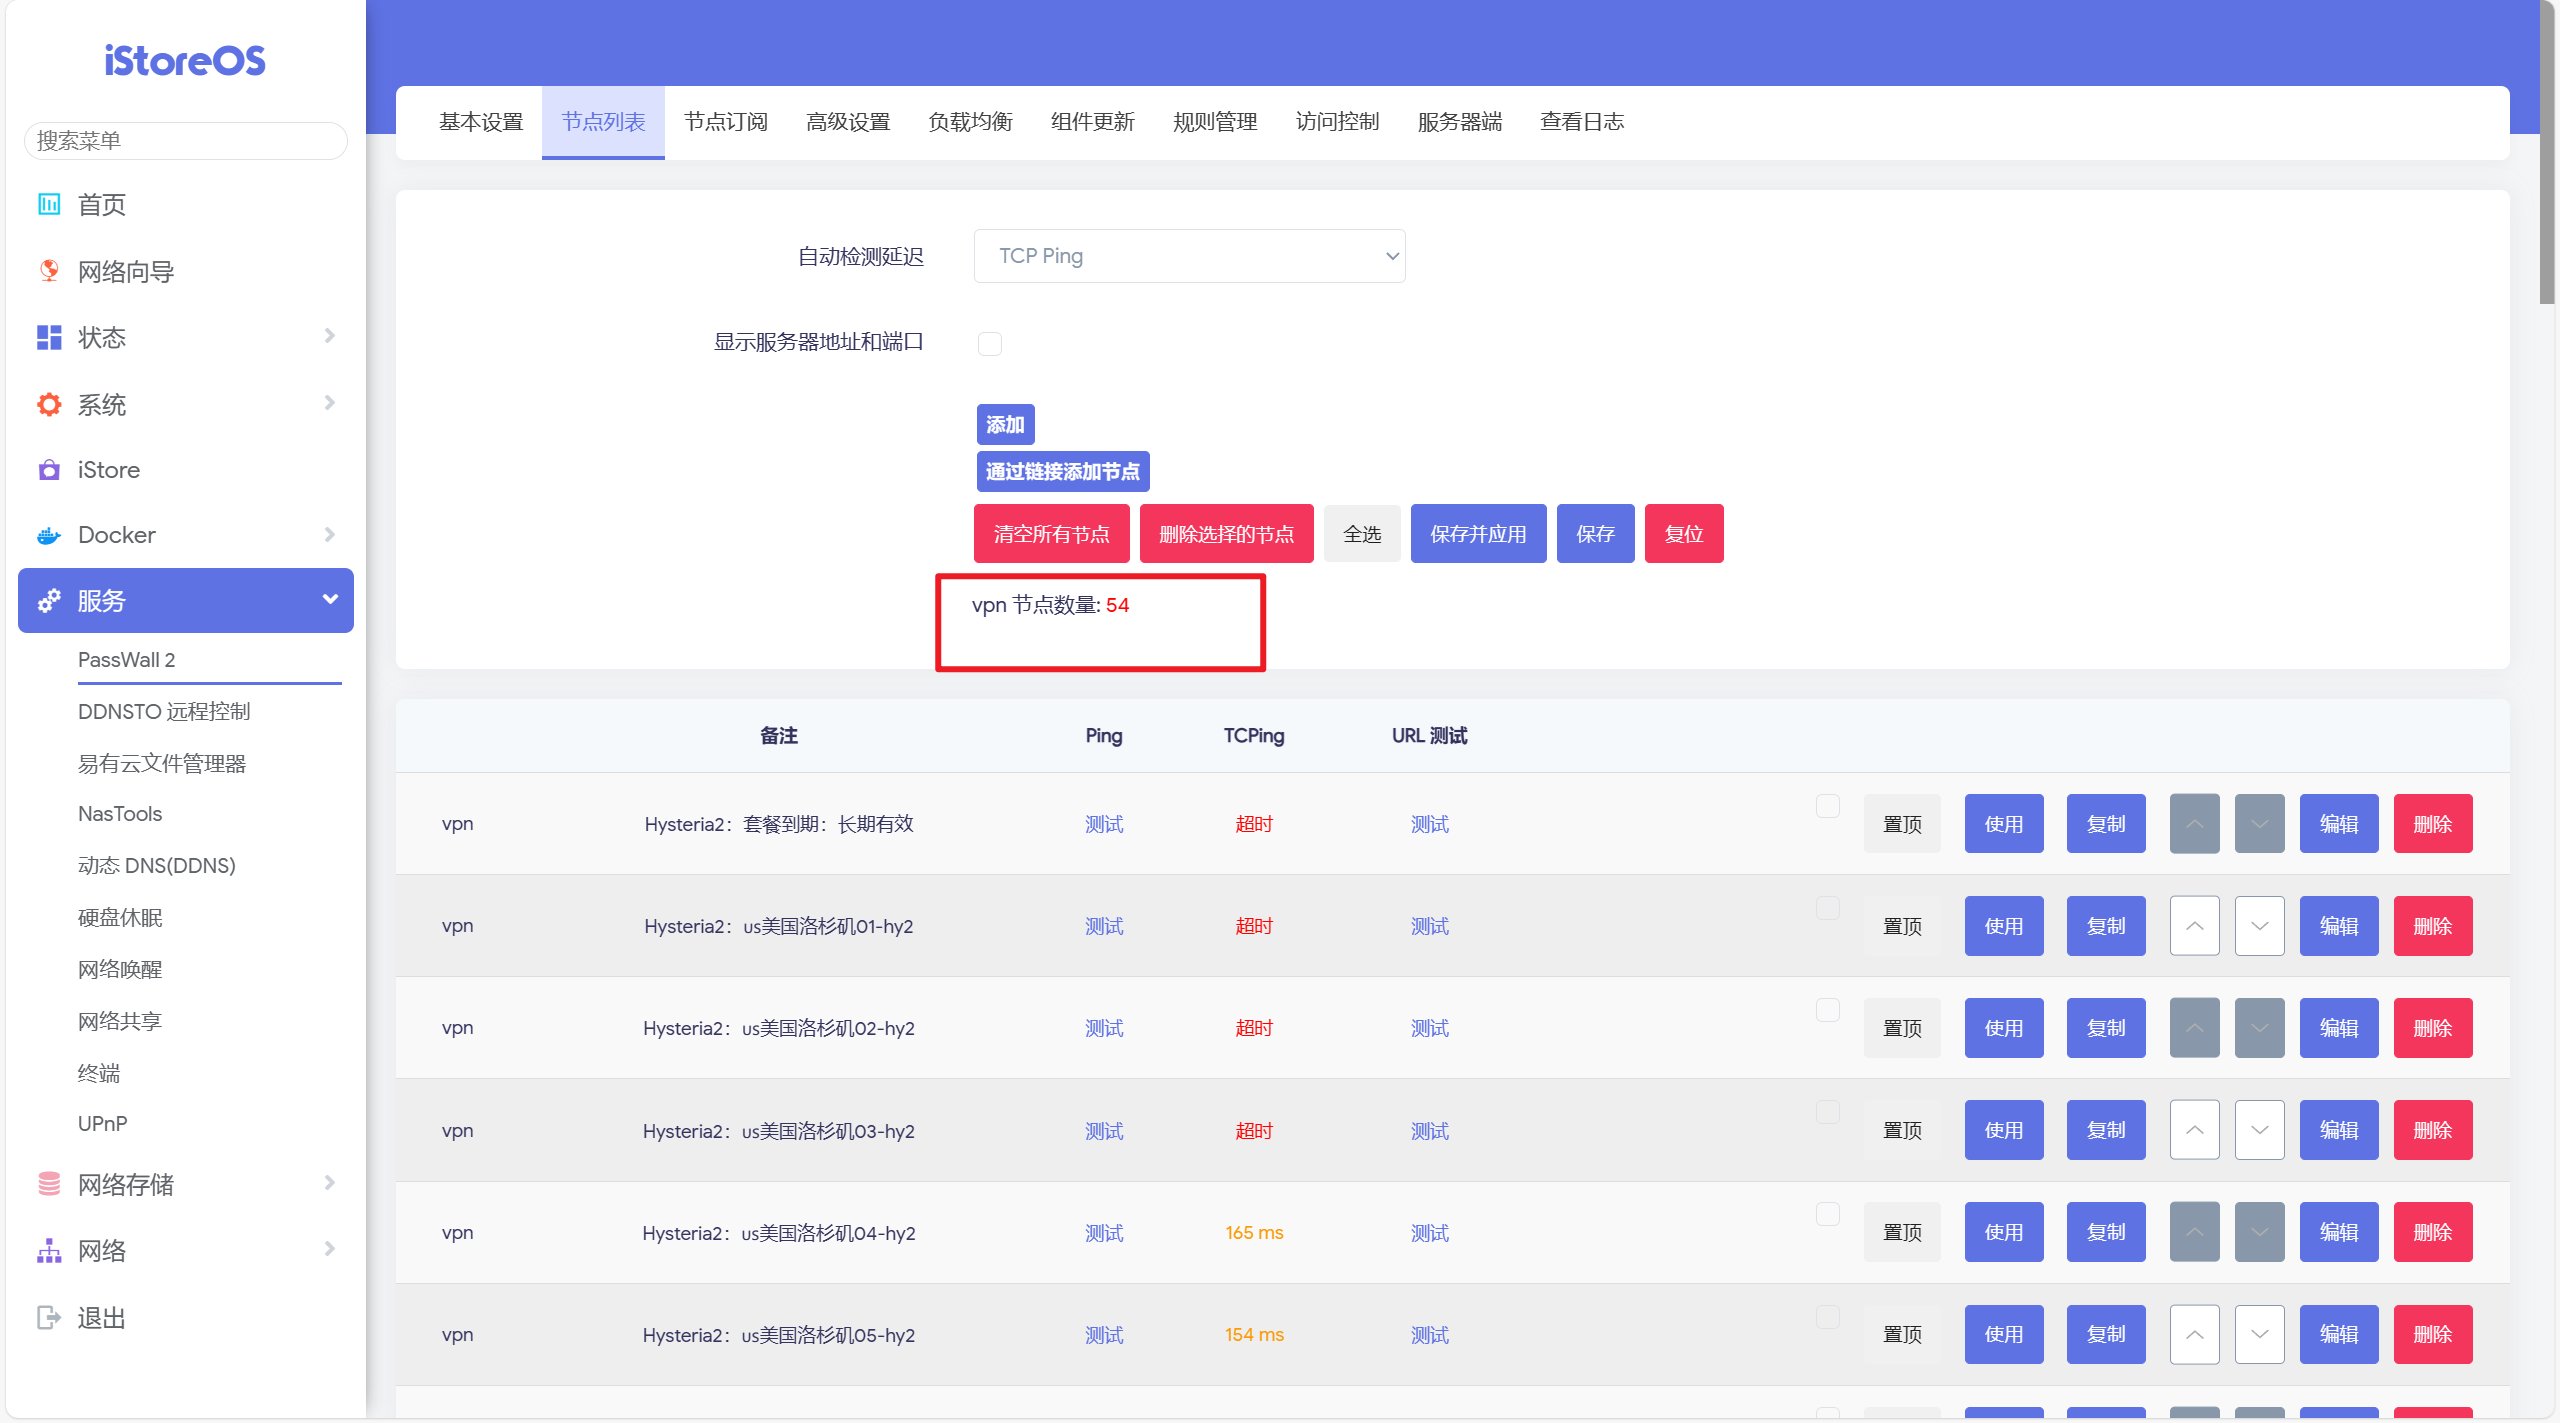
Task: Move us美国洛杉矶01-hy2 node up with arrow
Action: click(x=2194, y=926)
